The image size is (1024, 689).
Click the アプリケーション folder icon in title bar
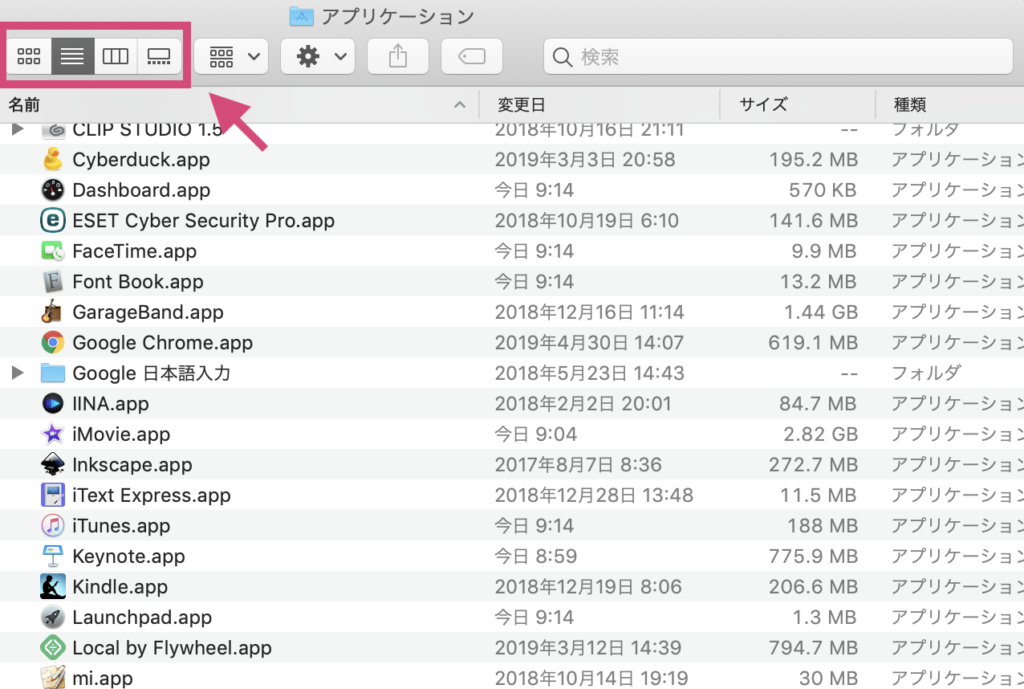point(301,16)
